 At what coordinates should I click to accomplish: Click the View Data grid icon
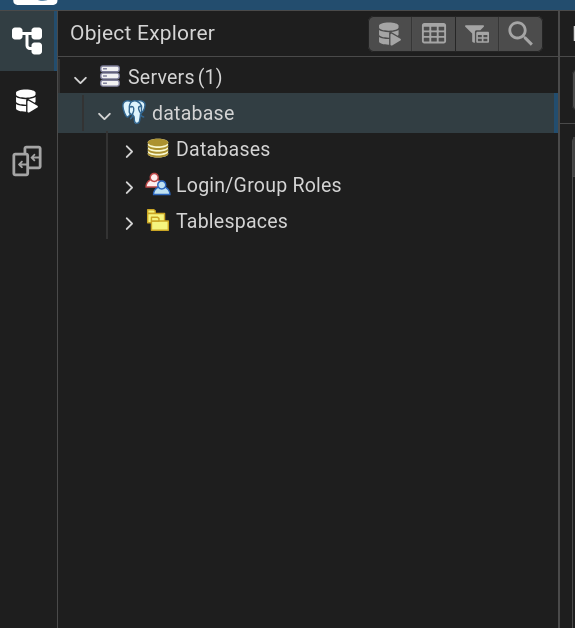click(x=434, y=34)
